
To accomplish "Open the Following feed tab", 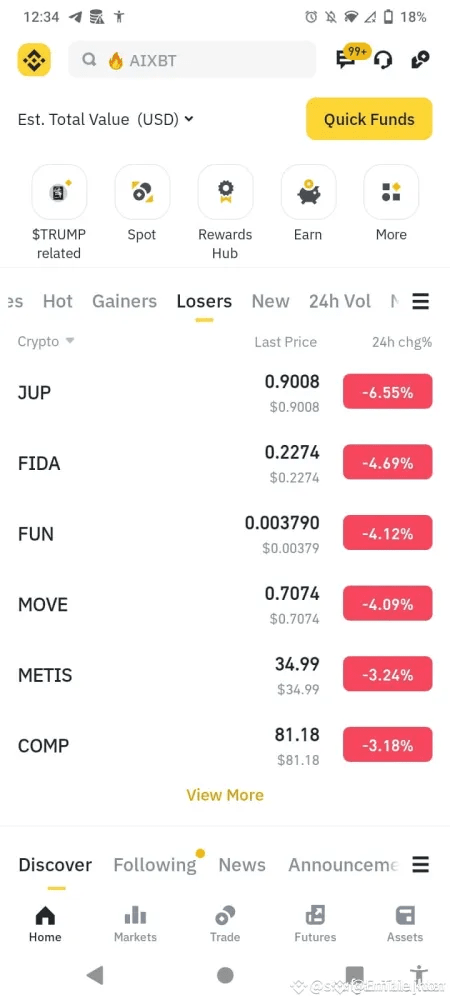I will [155, 865].
